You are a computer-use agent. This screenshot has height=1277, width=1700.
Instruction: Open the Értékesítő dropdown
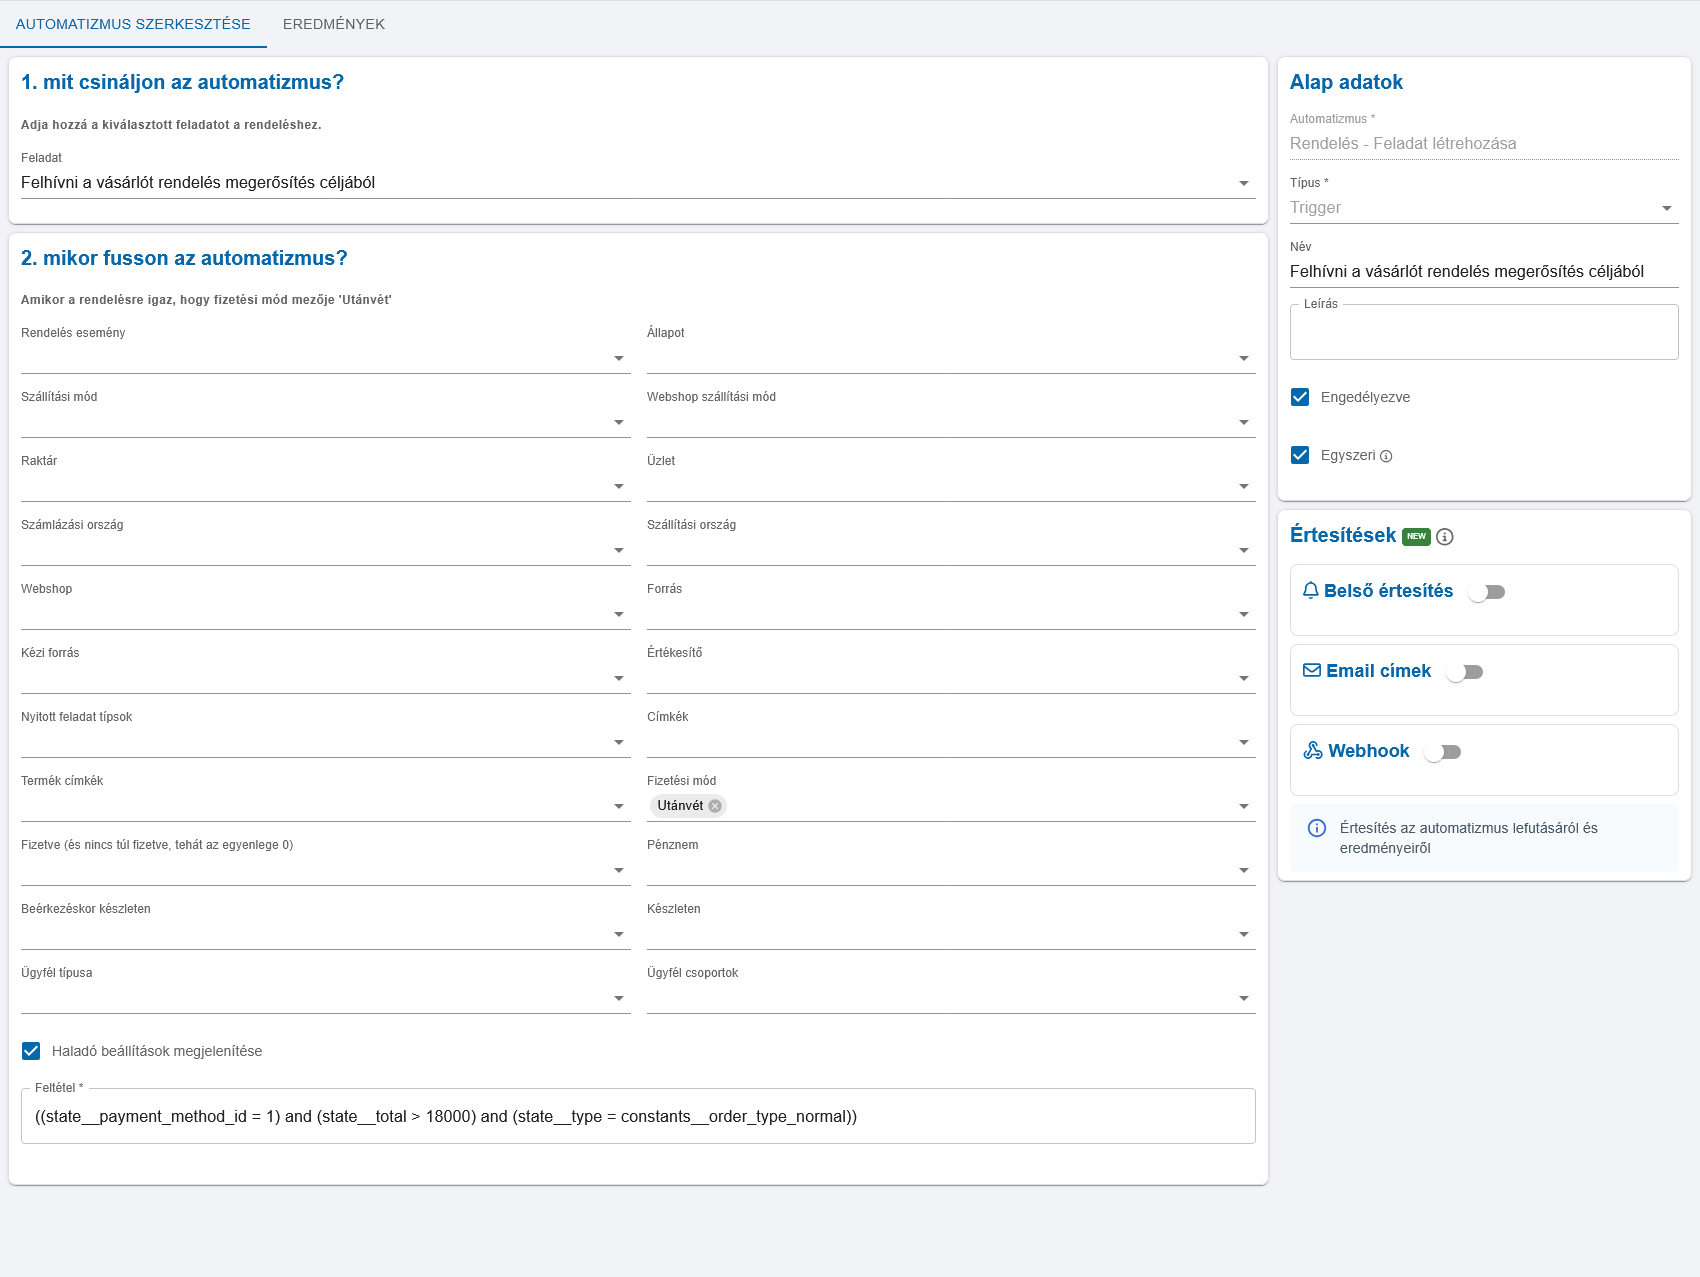[951, 678]
